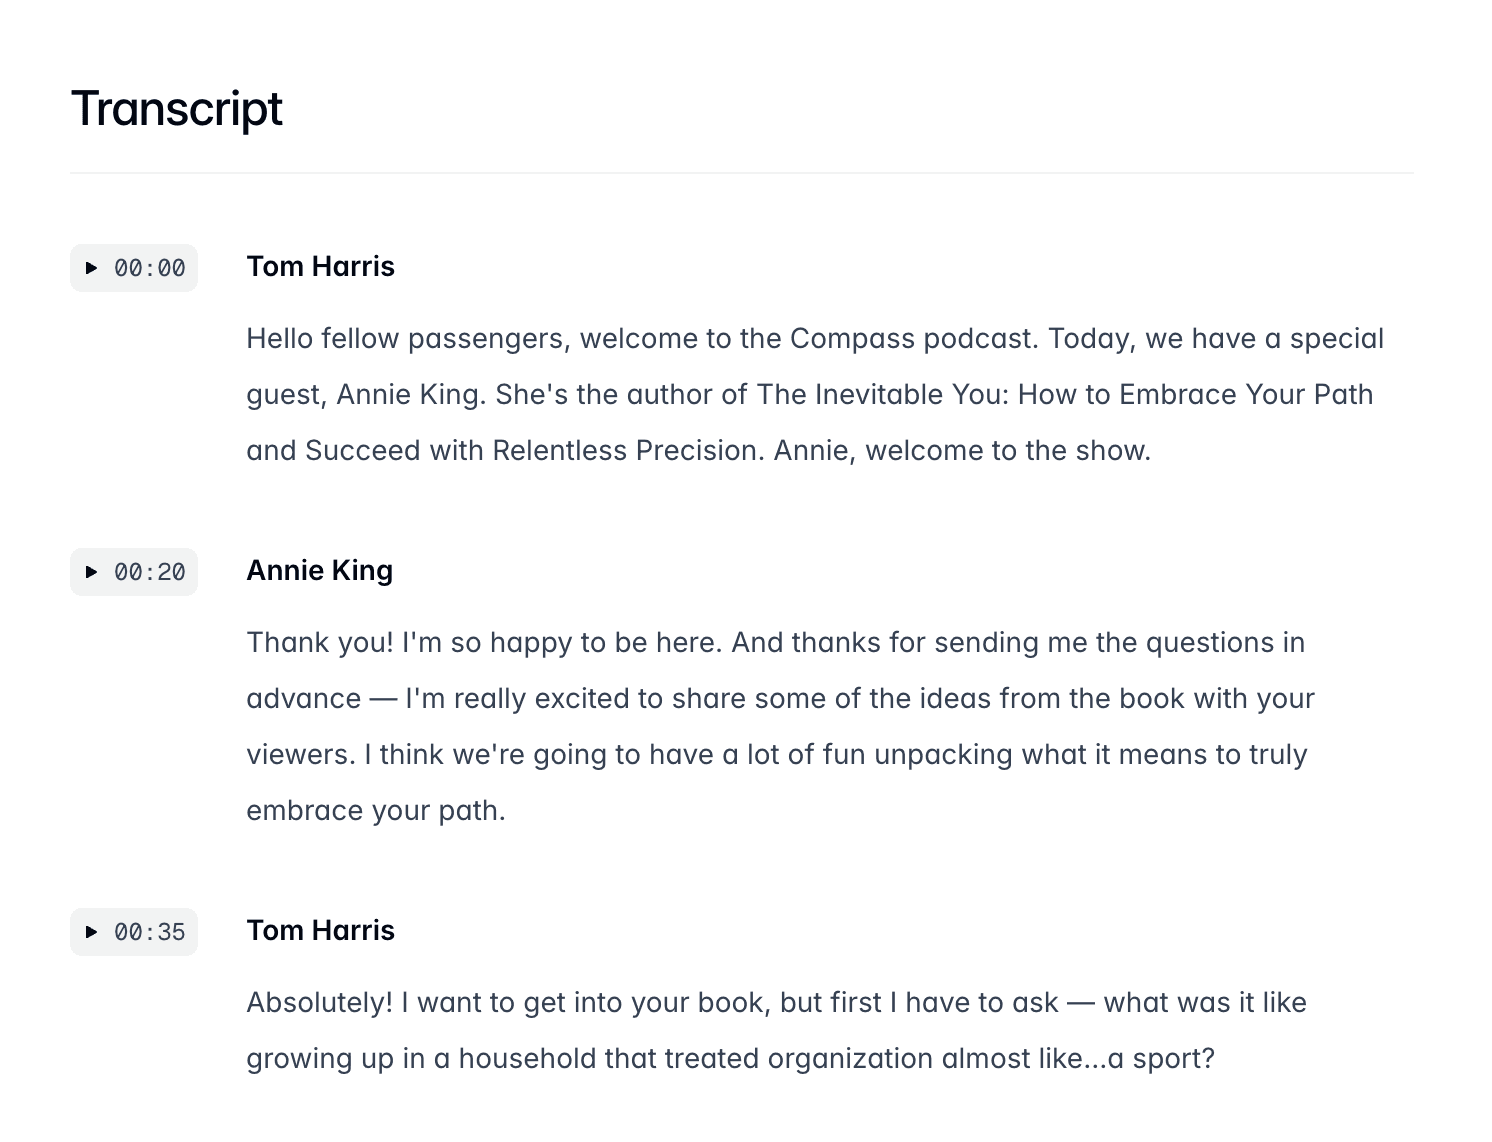The width and height of the screenshot is (1492, 1142).
Task: Play the audio from timestamp 00:00
Action: [x=133, y=268]
